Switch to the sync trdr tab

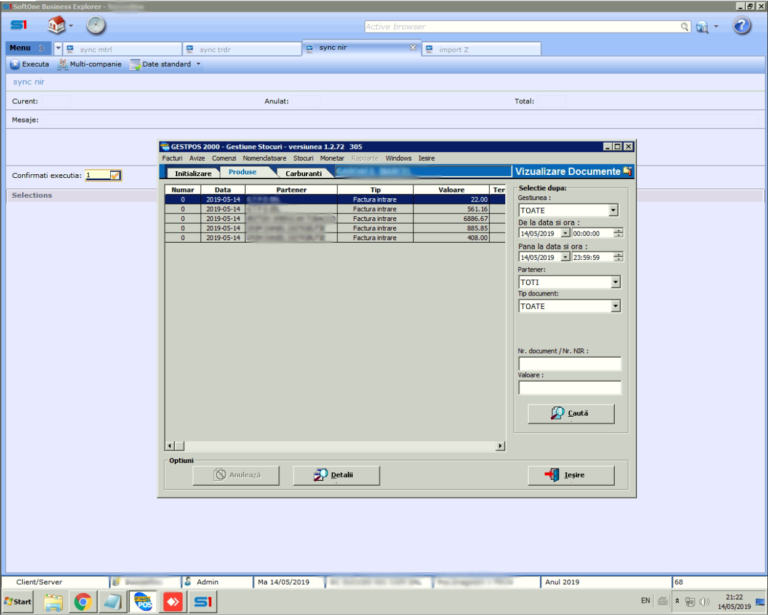(242, 49)
